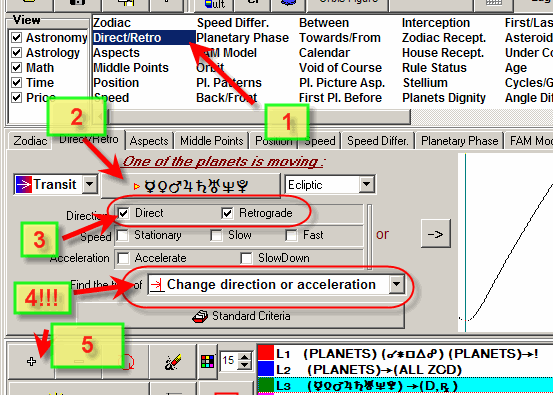Image resolution: width=553 pixels, height=395 pixels.
Task: Click the eraser clear icon button
Action: 173,362
